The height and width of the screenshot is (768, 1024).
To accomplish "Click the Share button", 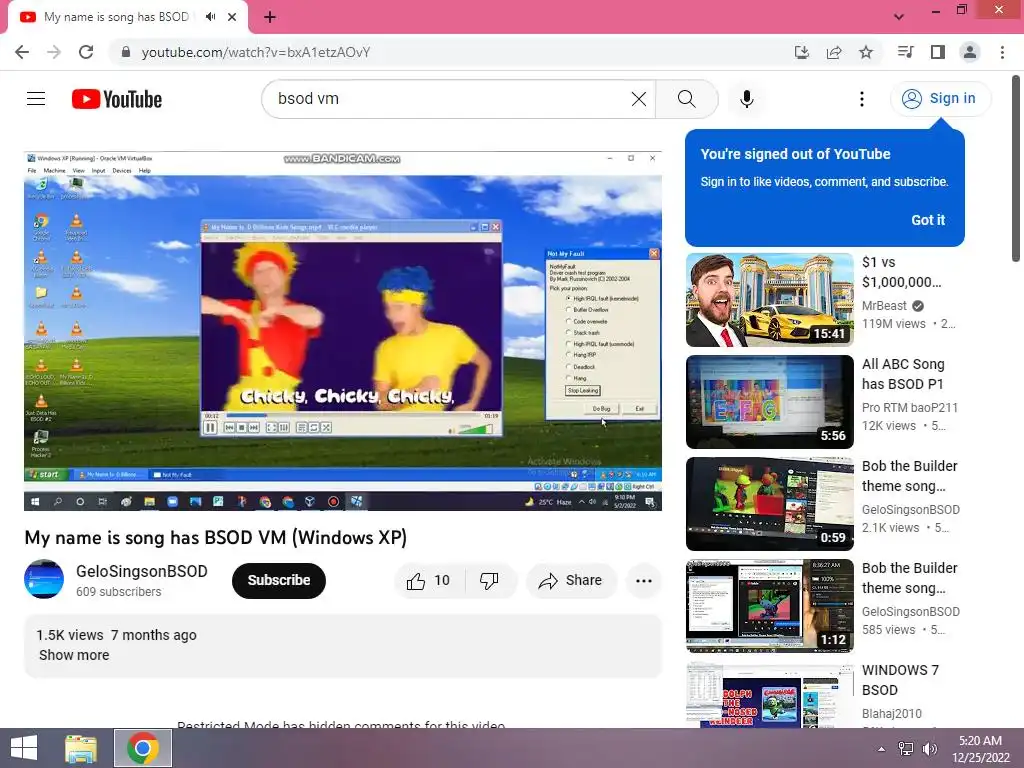I will 571,581.
